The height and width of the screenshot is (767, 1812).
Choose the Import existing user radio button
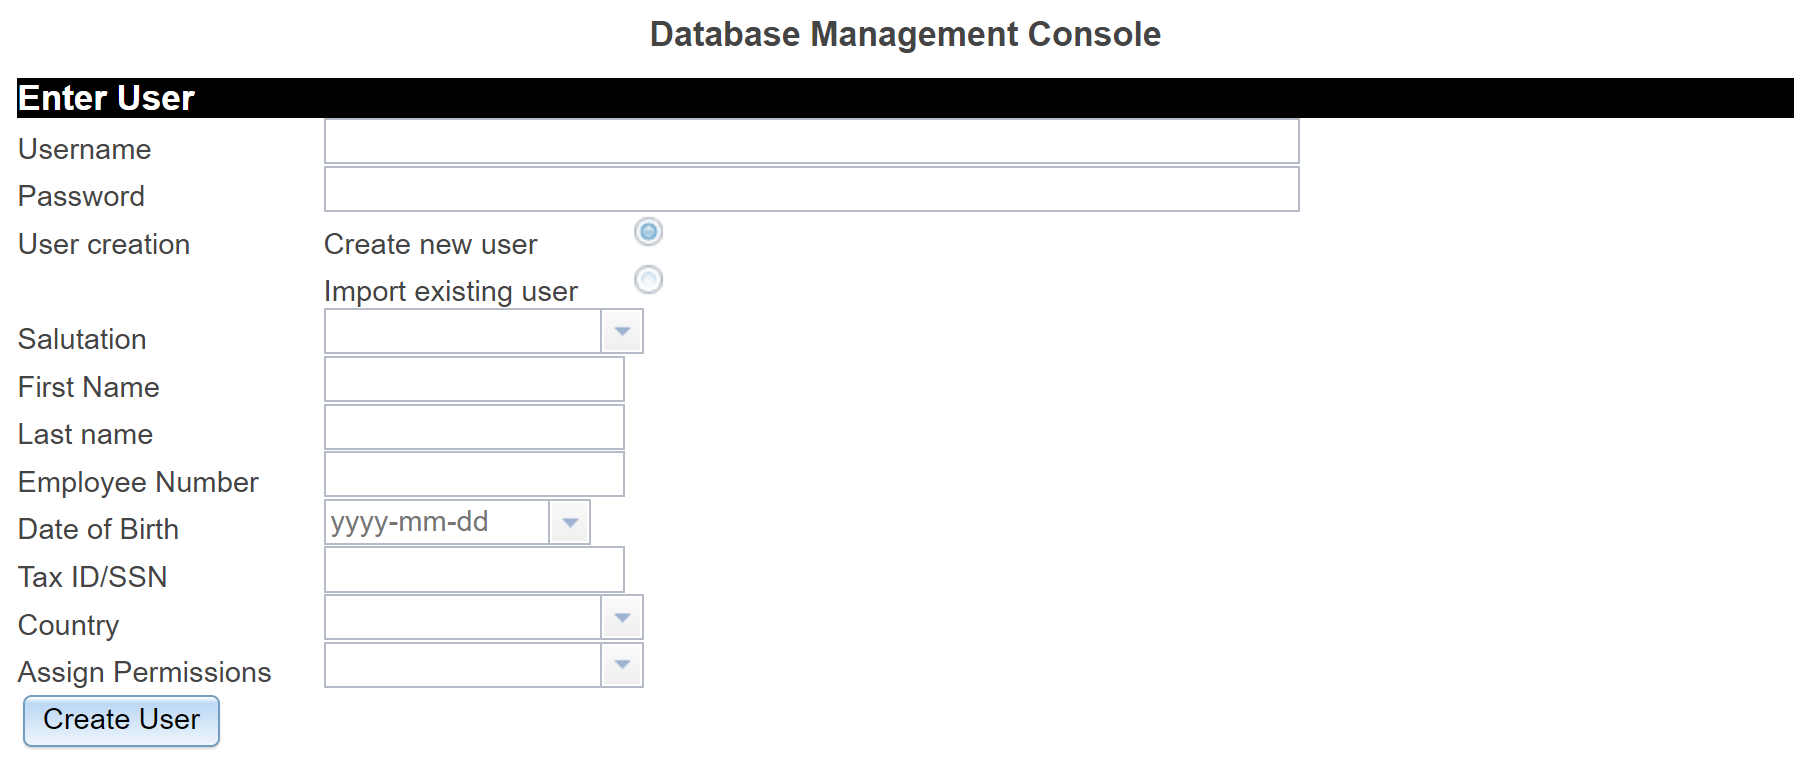[648, 279]
